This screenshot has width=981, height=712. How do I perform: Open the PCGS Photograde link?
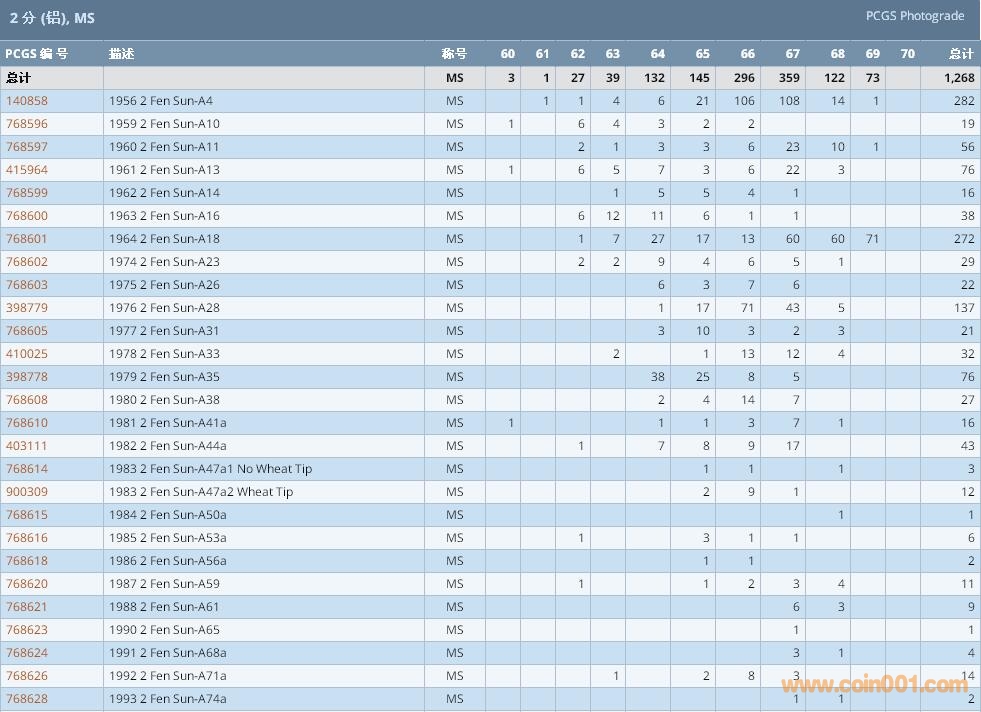coord(914,16)
